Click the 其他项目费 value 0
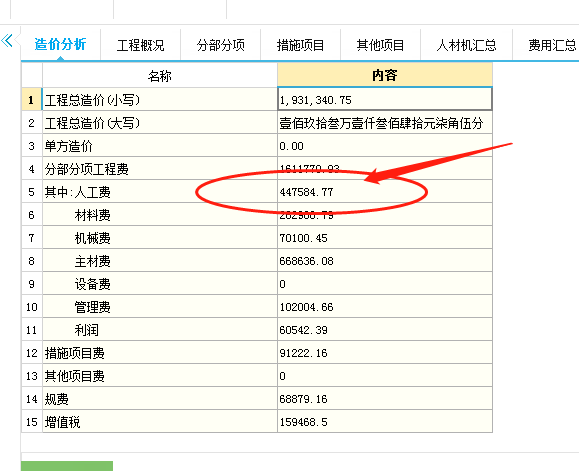 (x=385, y=376)
